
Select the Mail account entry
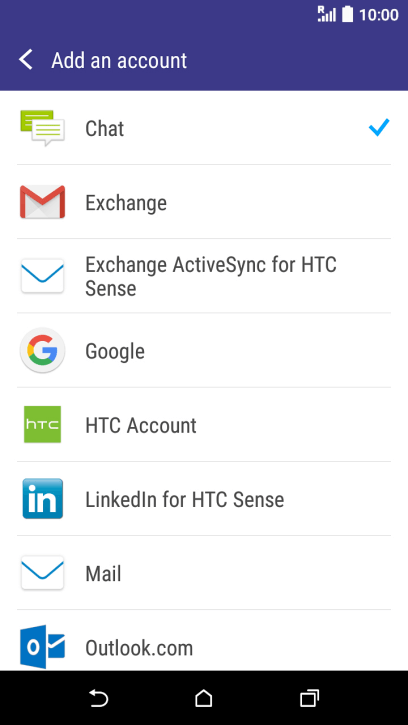pos(204,572)
